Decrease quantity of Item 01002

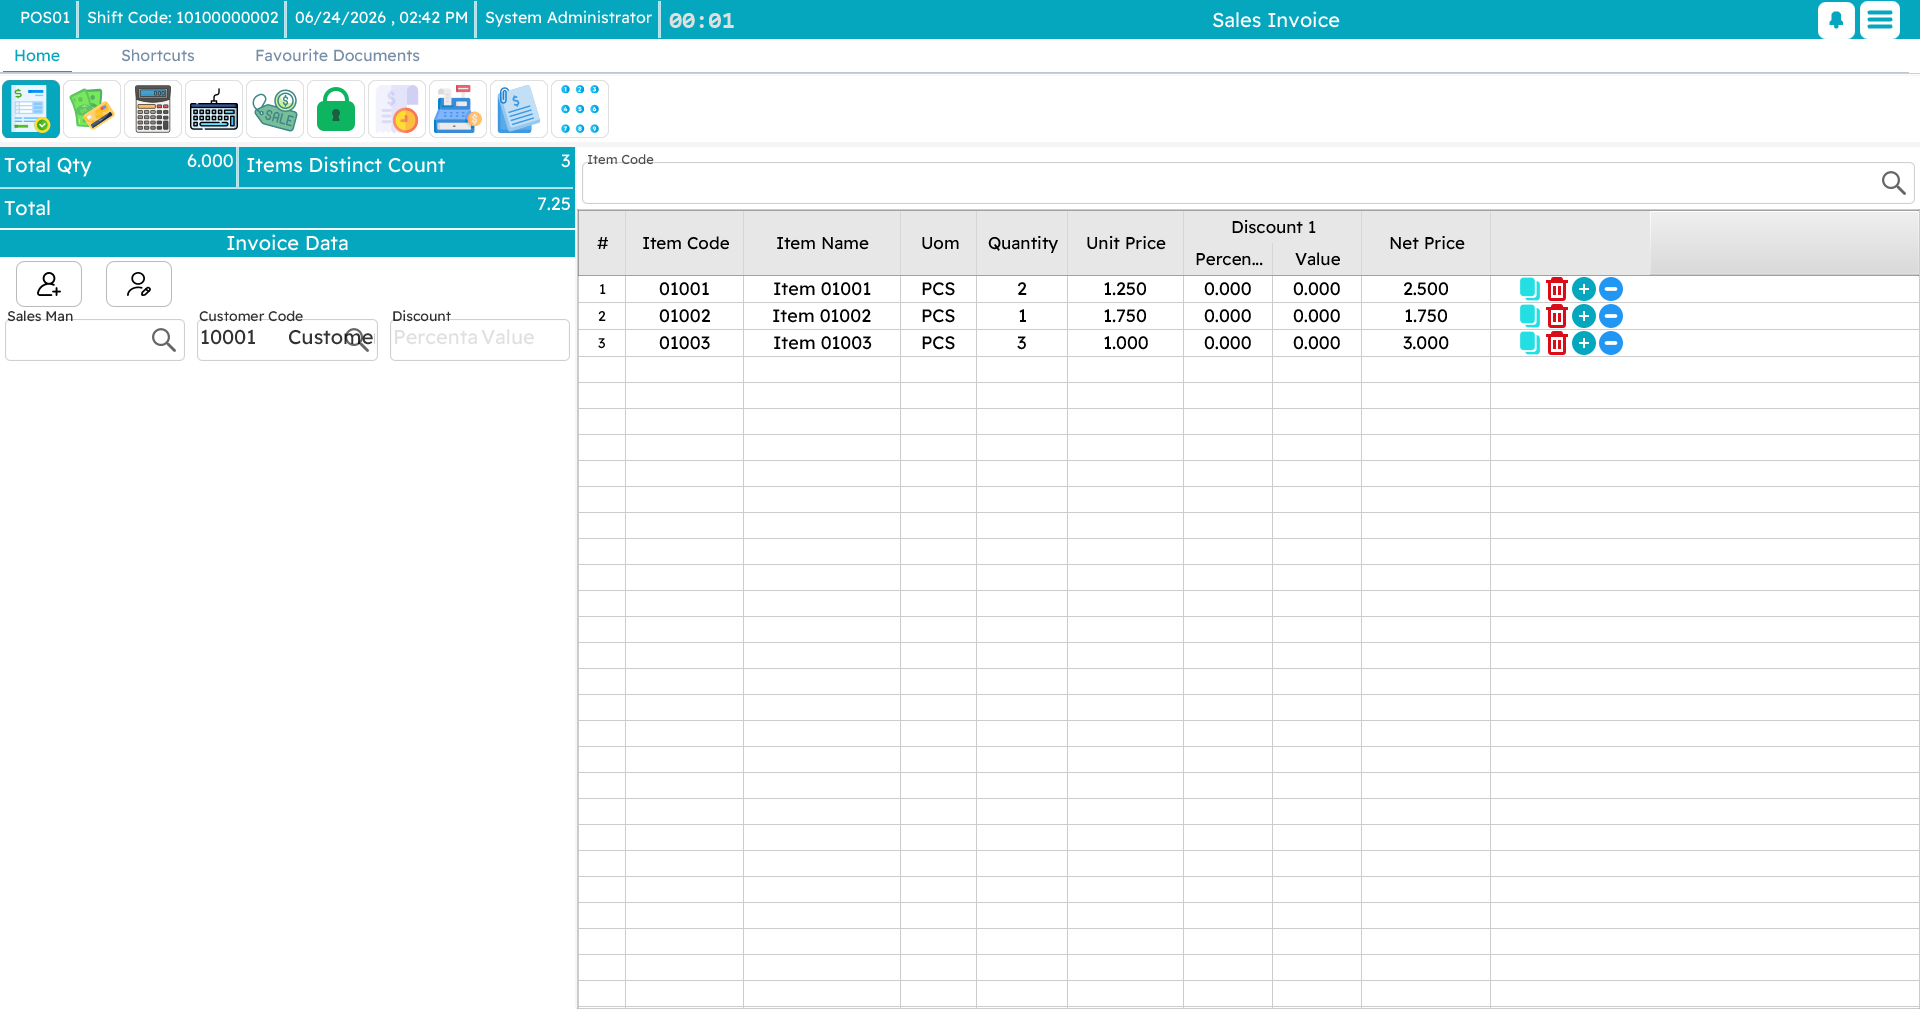(1610, 316)
